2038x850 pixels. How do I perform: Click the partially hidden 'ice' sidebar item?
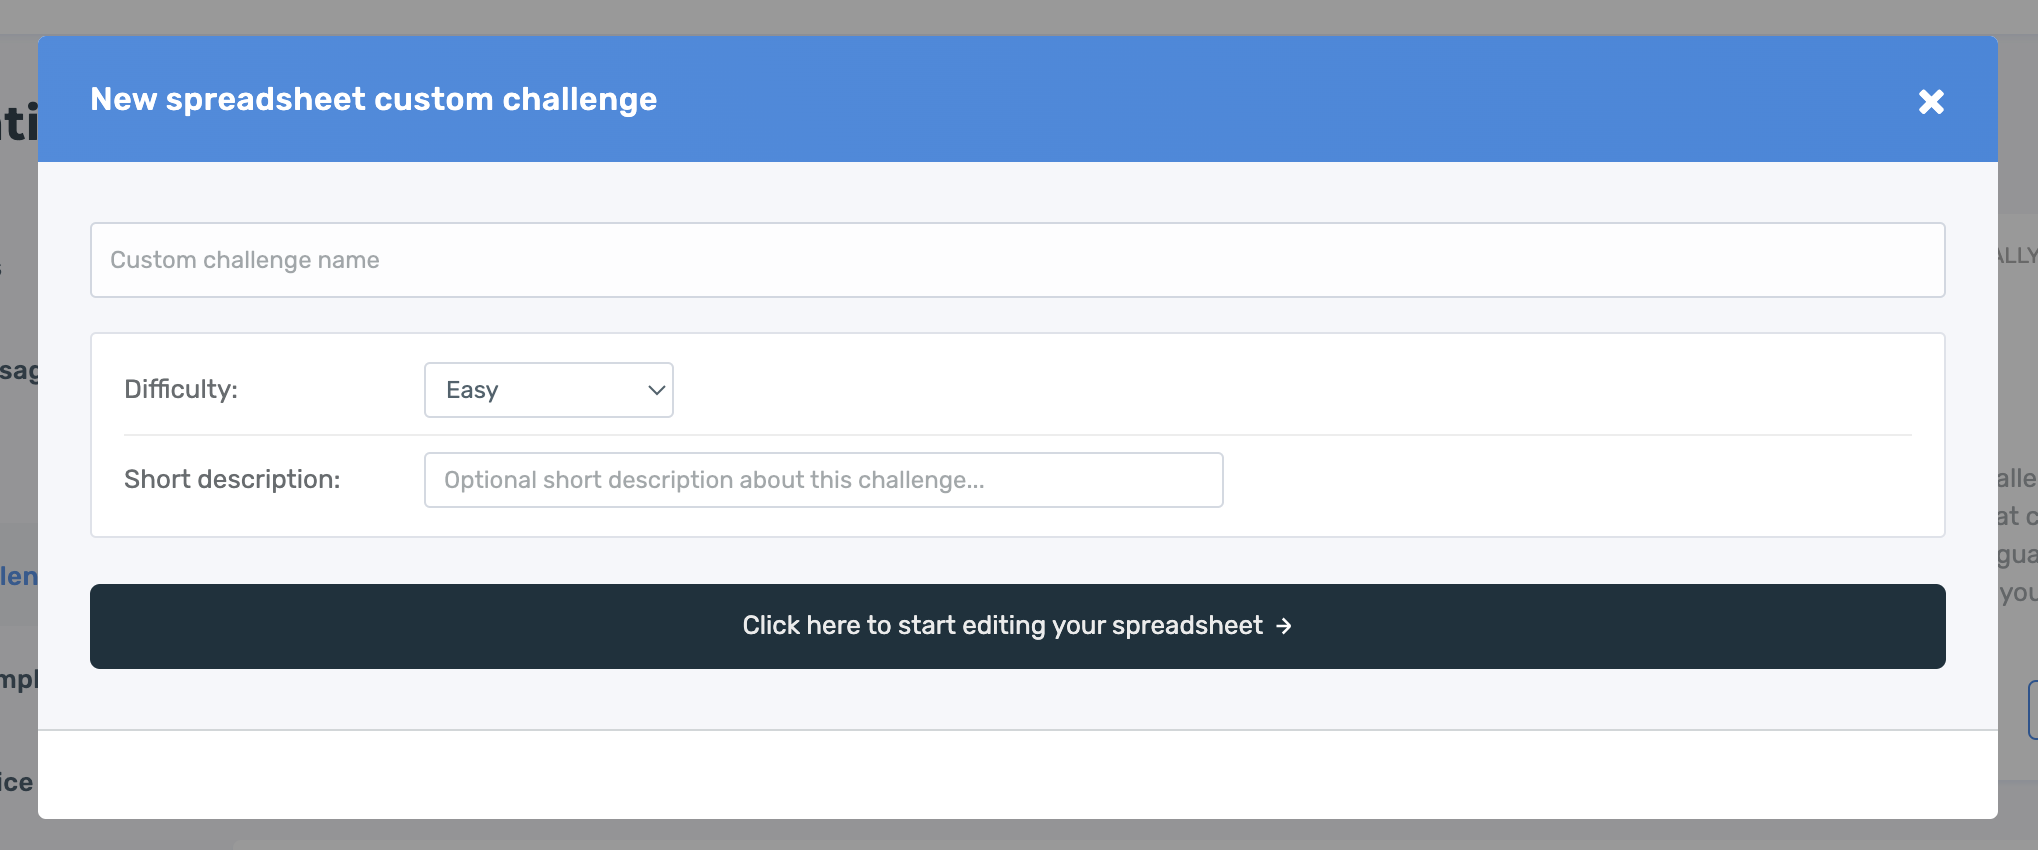click(17, 782)
